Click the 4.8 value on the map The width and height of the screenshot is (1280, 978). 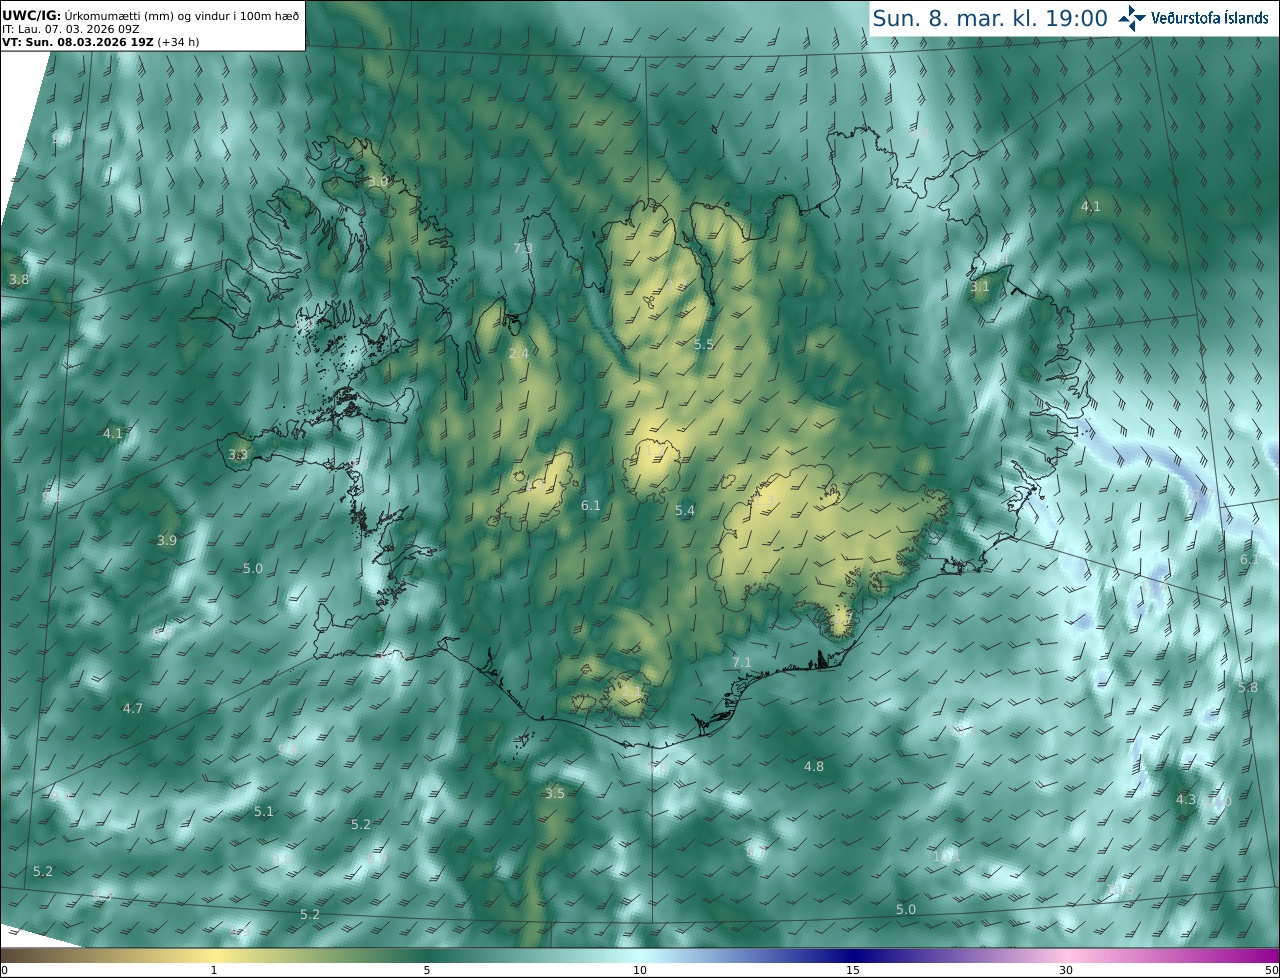[x=814, y=766]
